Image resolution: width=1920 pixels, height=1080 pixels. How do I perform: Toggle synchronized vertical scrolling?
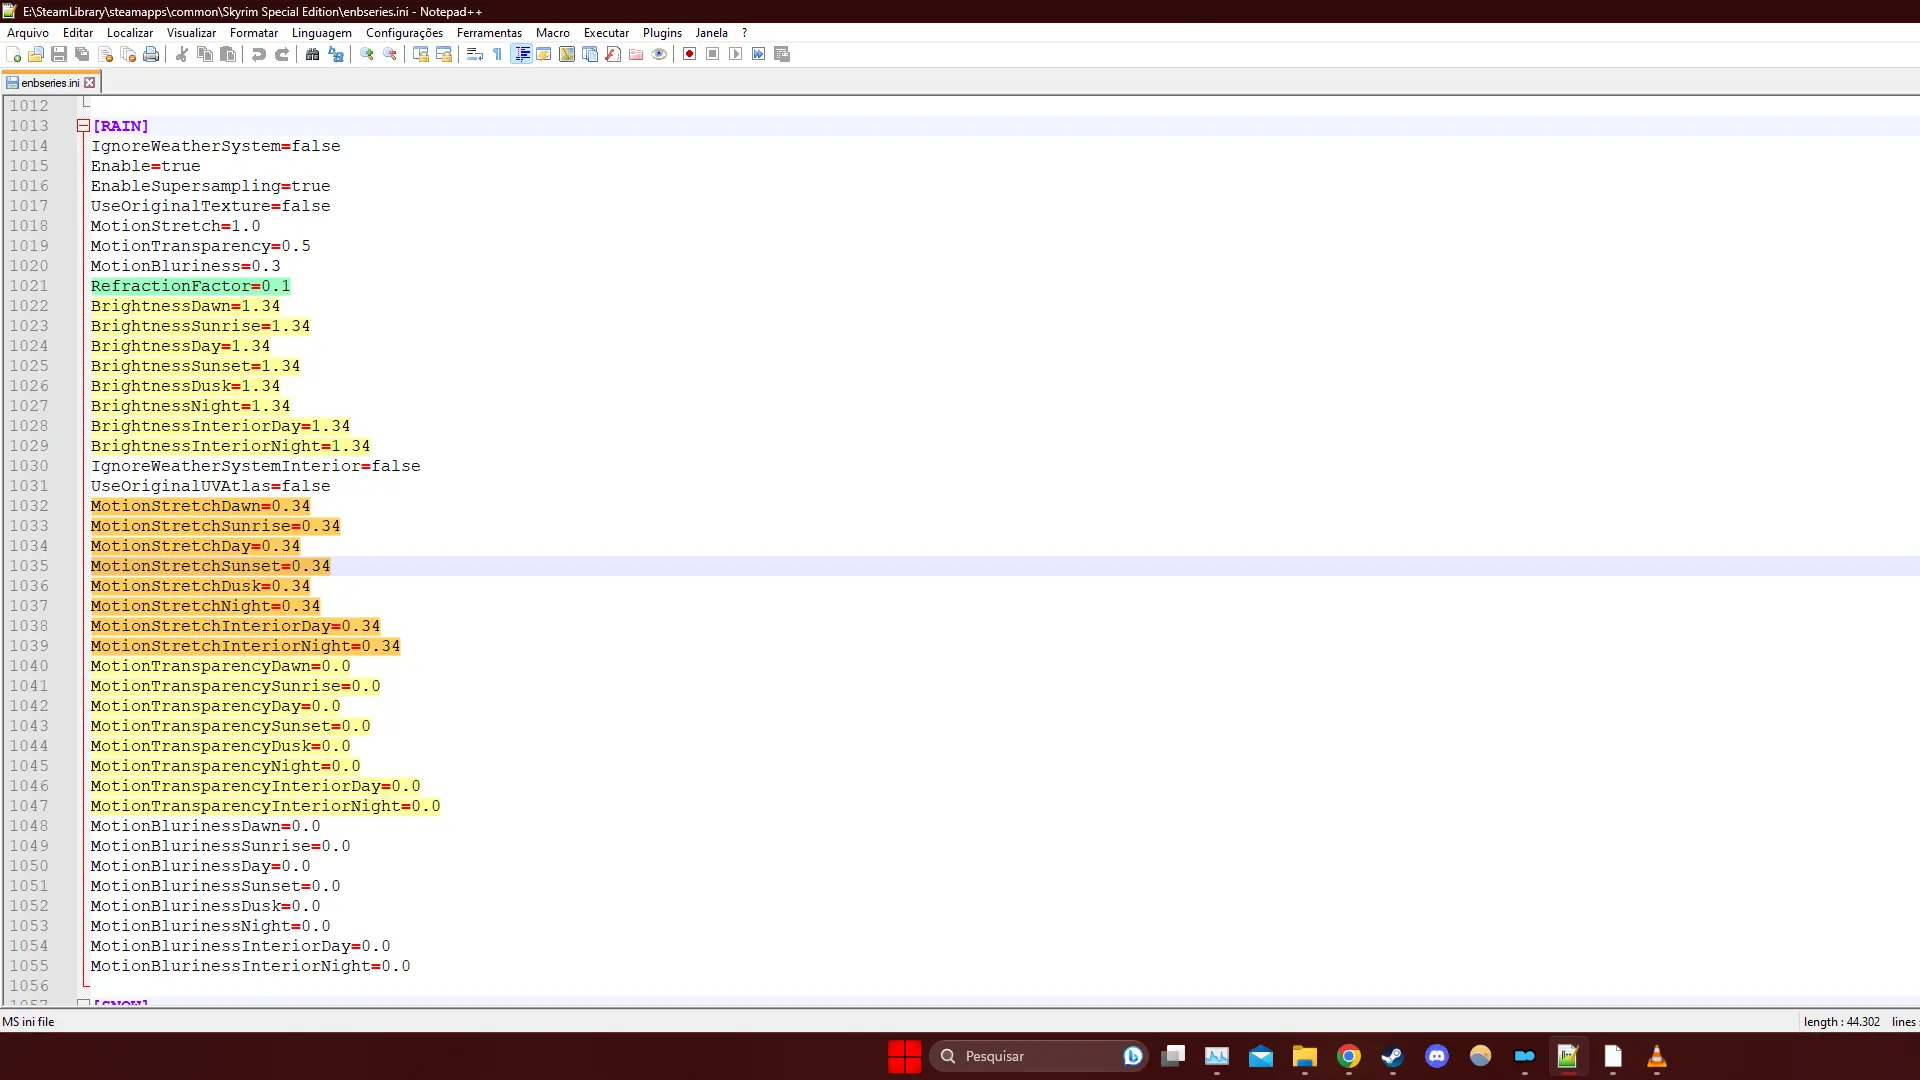tap(421, 54)
